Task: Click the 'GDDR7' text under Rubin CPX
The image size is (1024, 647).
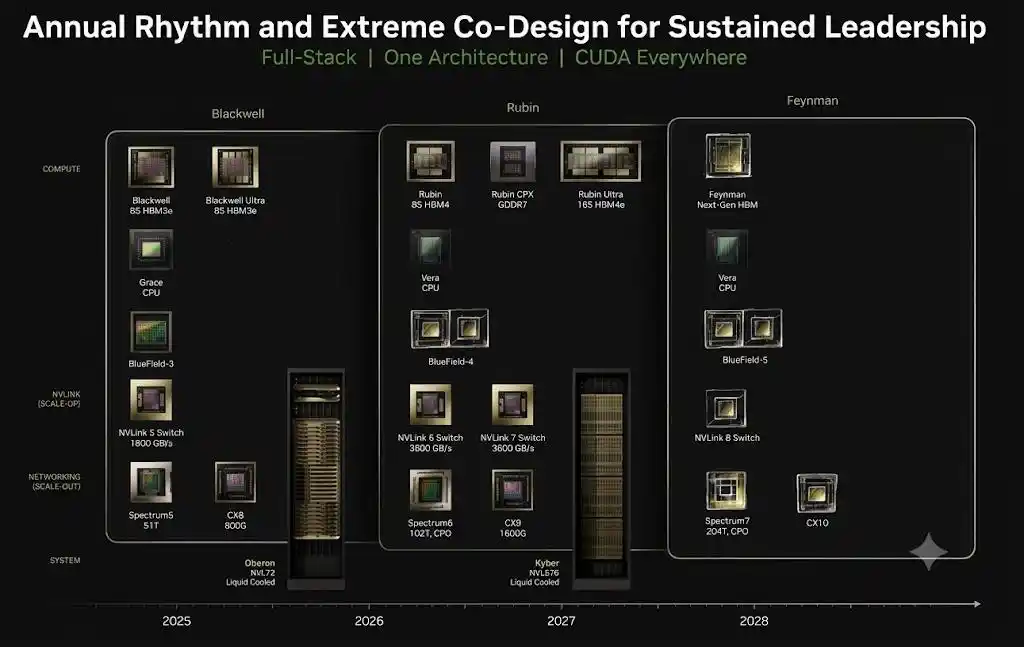Action: pyautogui.click(x=513, y=205)
